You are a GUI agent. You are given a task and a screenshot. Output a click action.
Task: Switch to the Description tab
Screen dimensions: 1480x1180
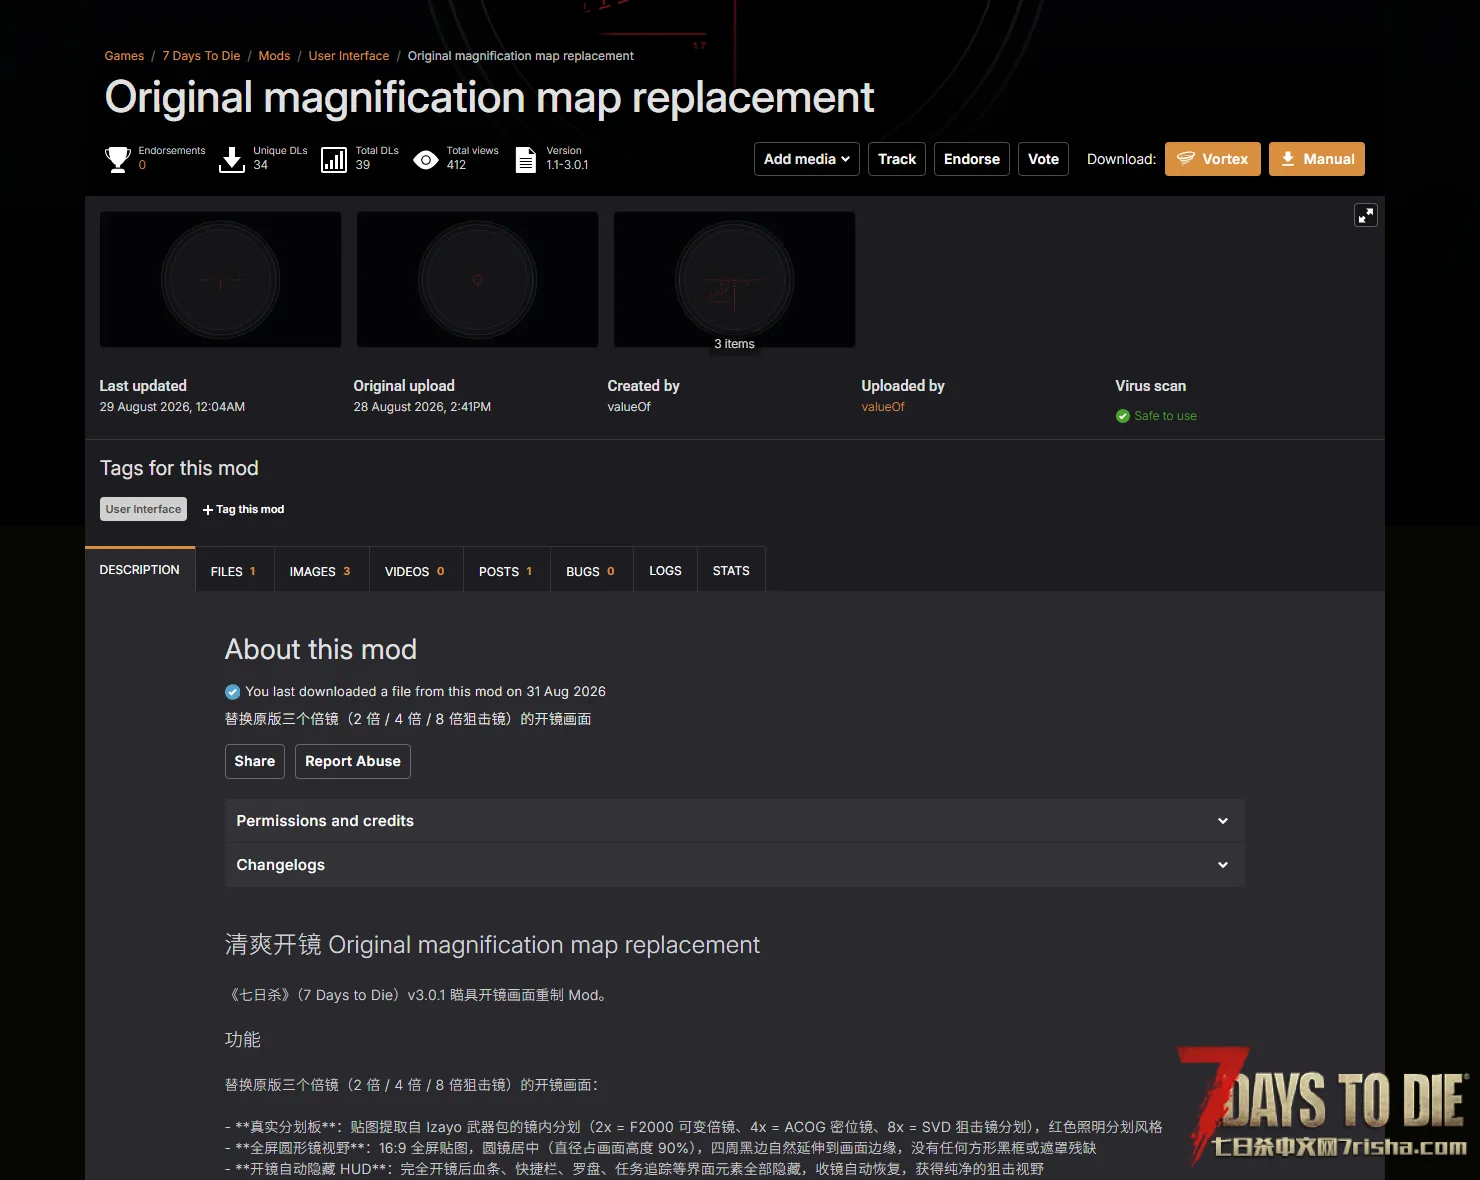tap(140, 570)
